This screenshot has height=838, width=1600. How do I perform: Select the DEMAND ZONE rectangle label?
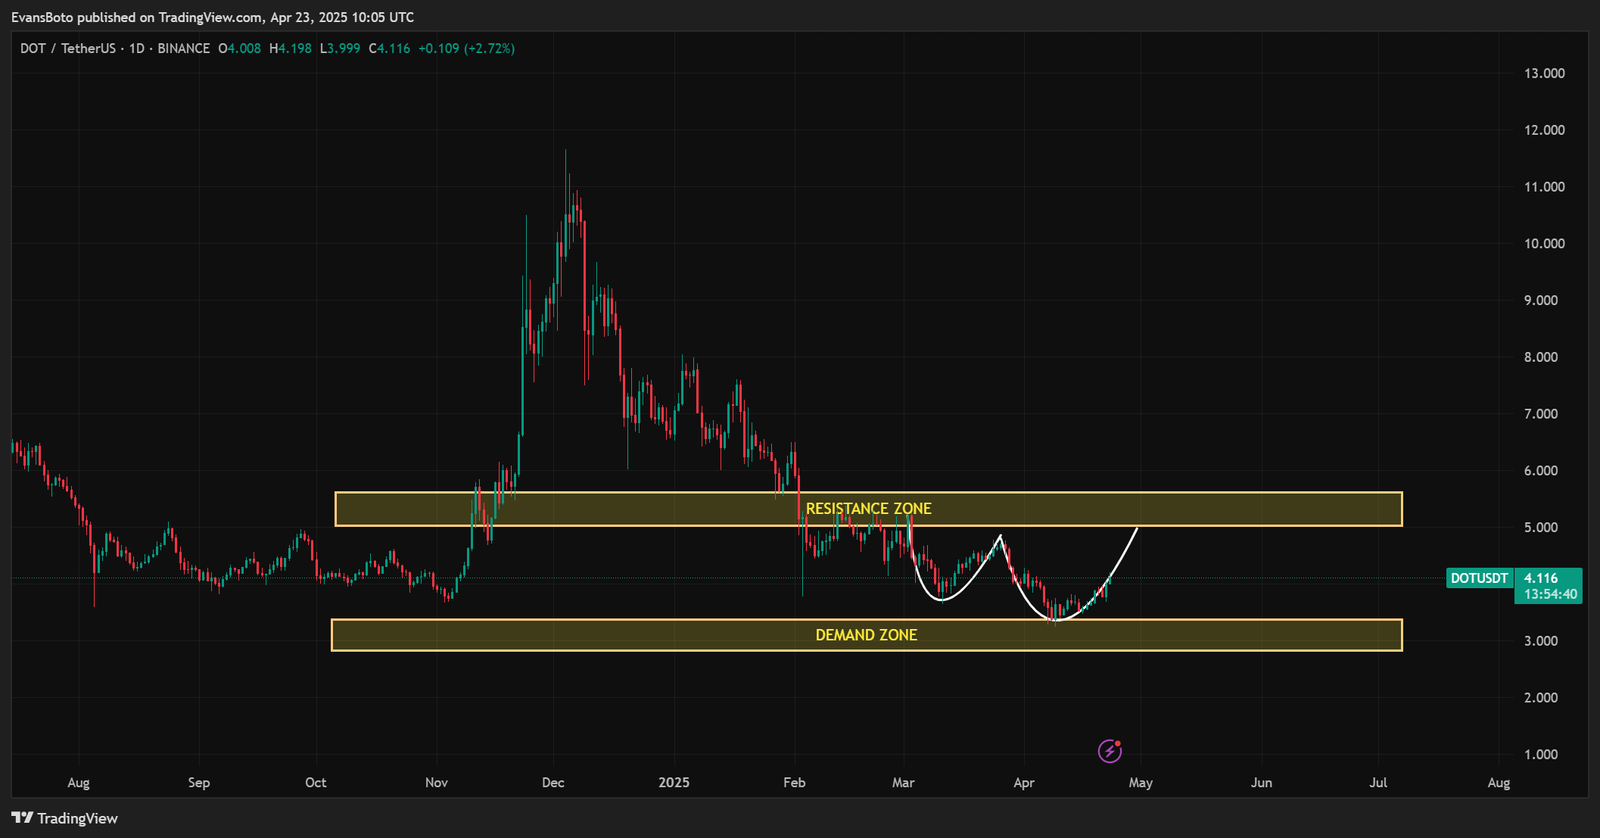click(x=866, y=635)
